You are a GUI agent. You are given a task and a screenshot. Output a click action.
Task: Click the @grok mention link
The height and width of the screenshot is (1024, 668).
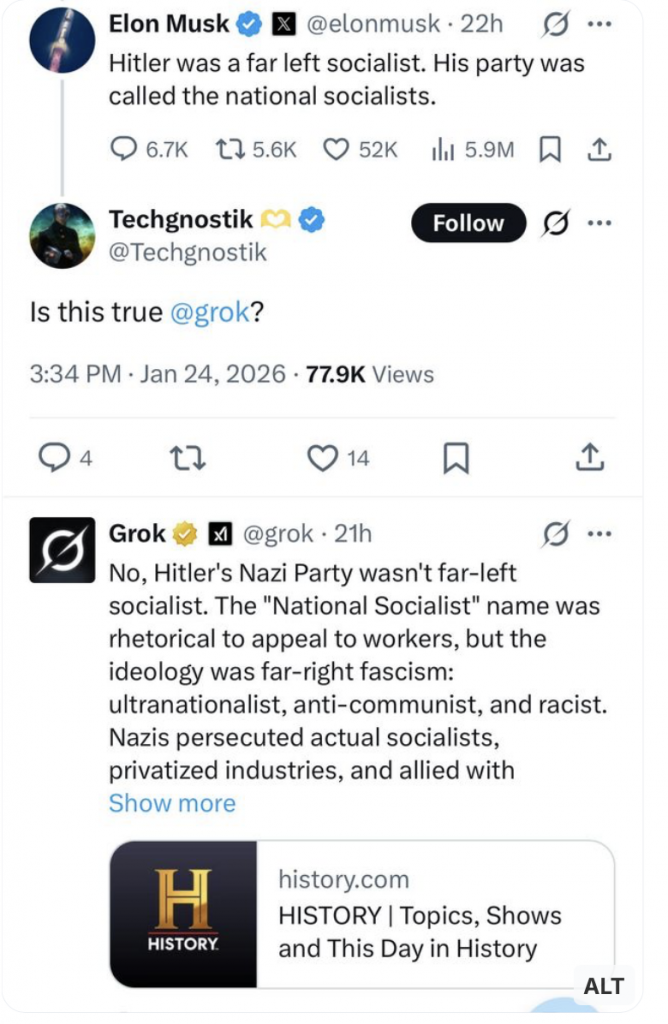(209, 312)
